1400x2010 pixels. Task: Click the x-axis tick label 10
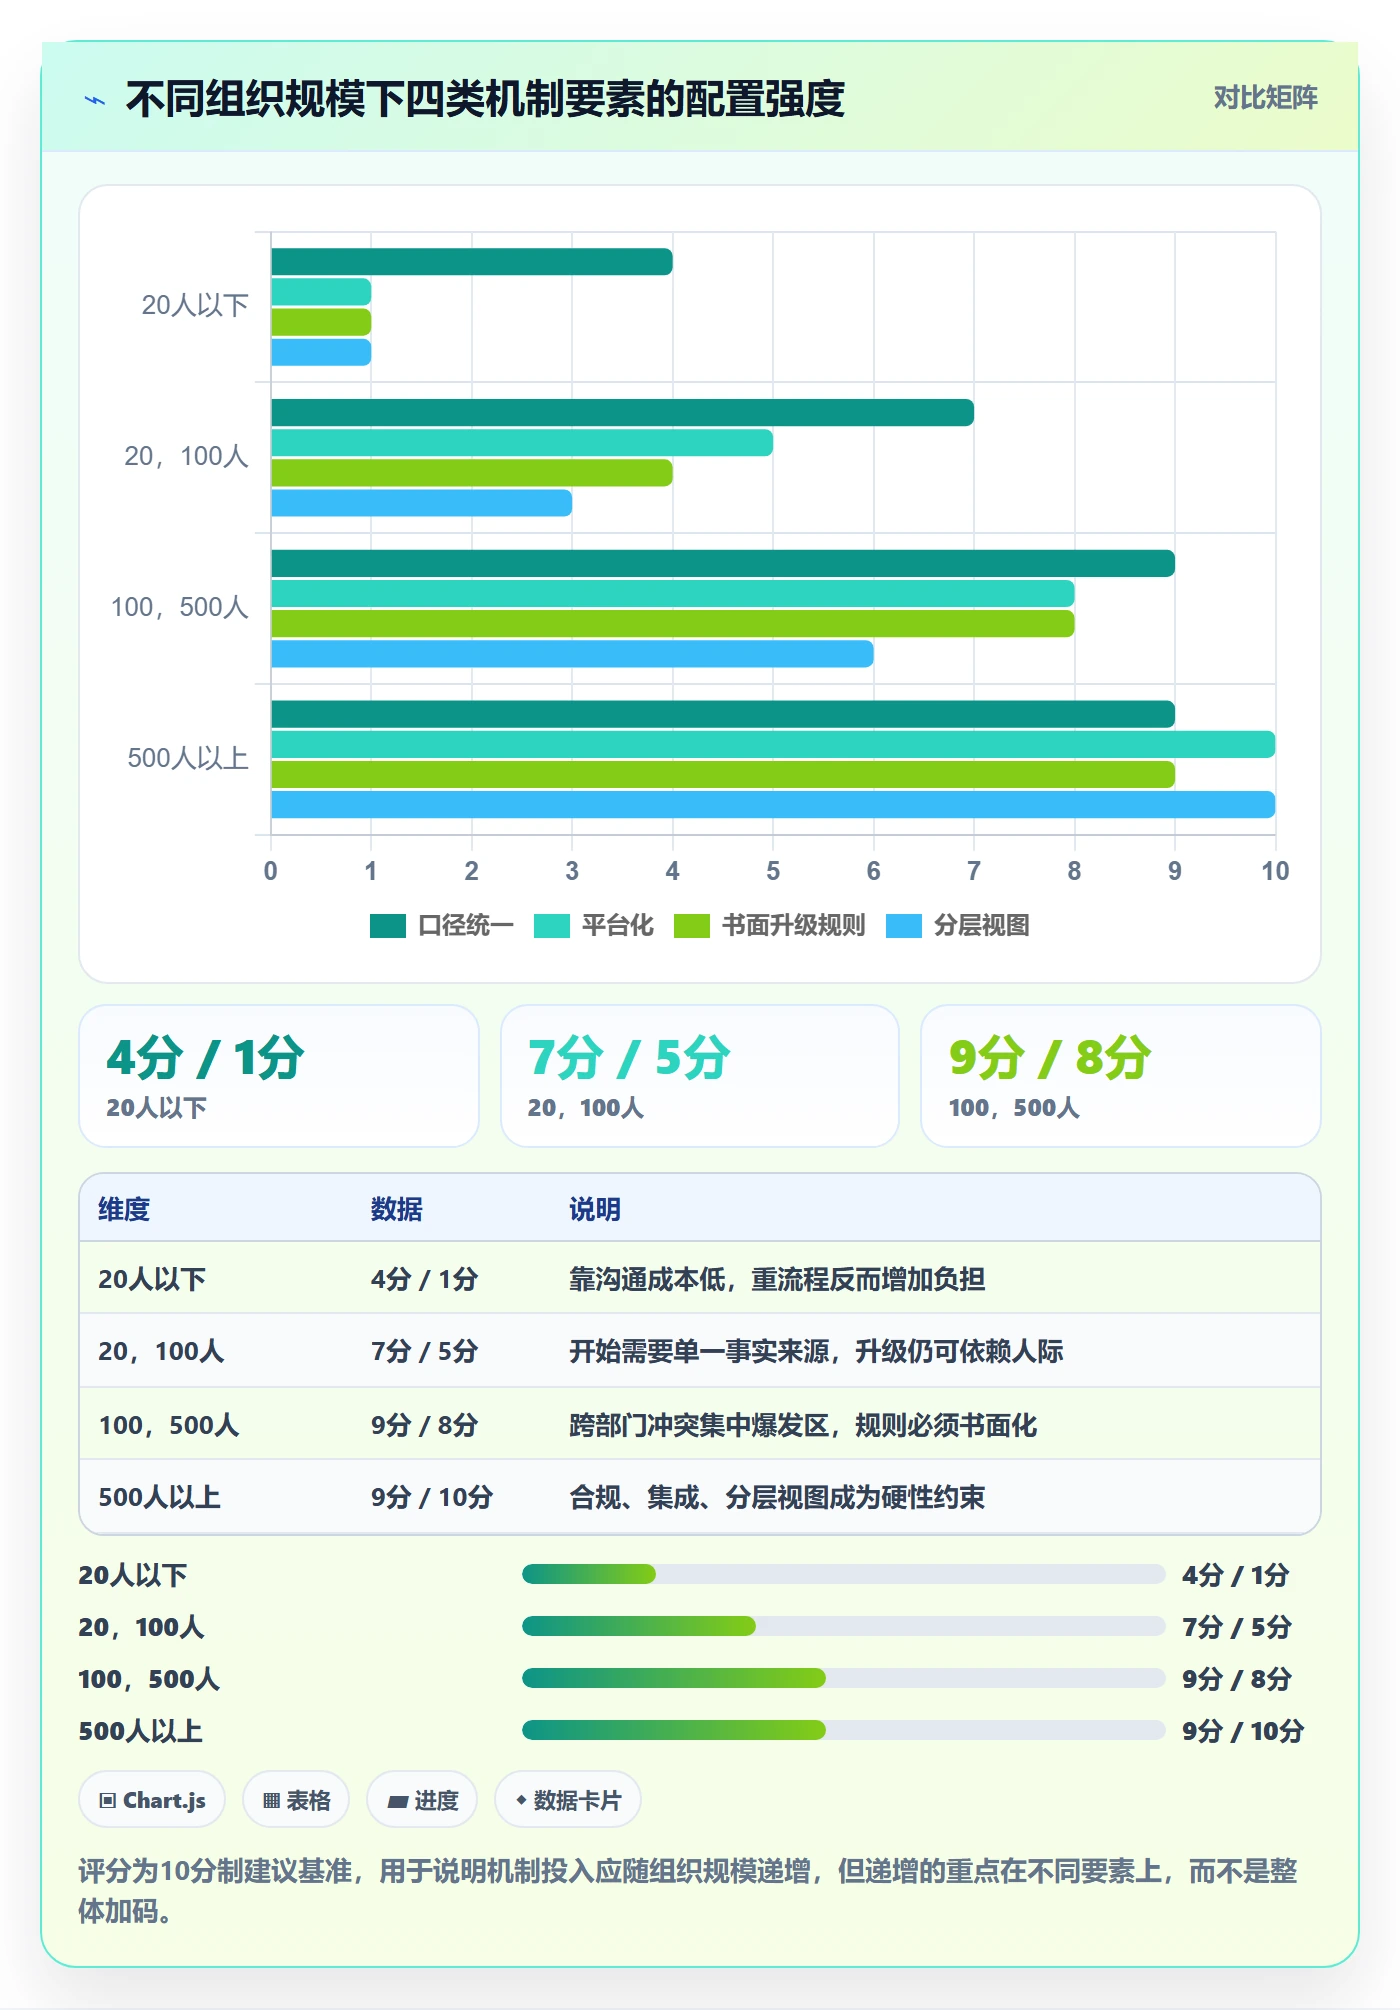tap(1275, 871)
